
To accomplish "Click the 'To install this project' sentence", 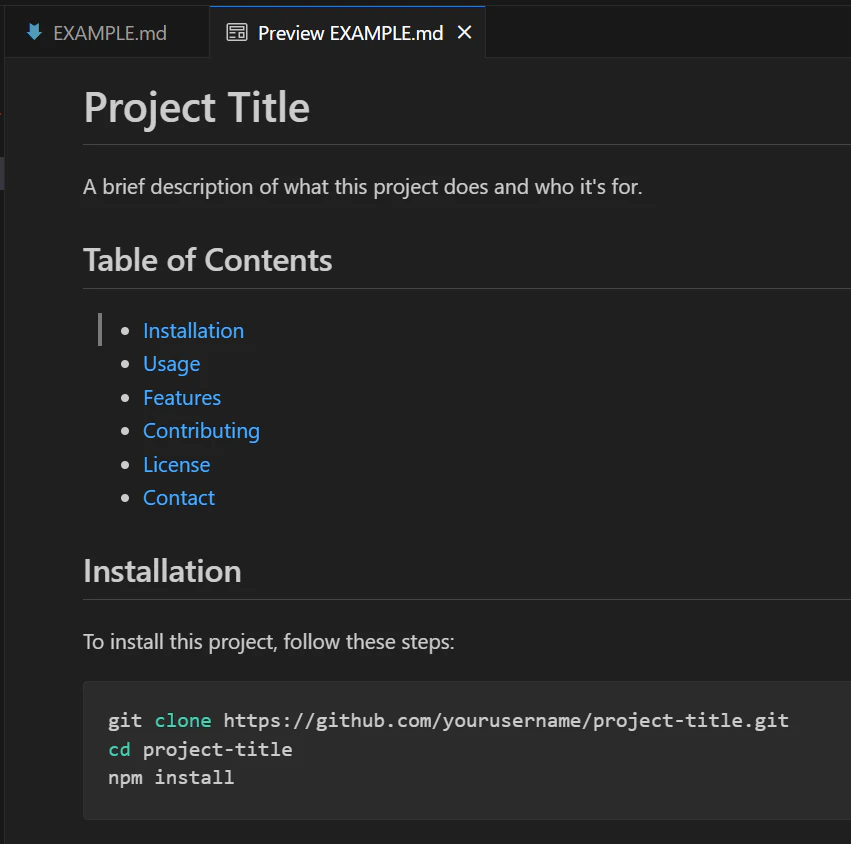I will click(269, 642).
